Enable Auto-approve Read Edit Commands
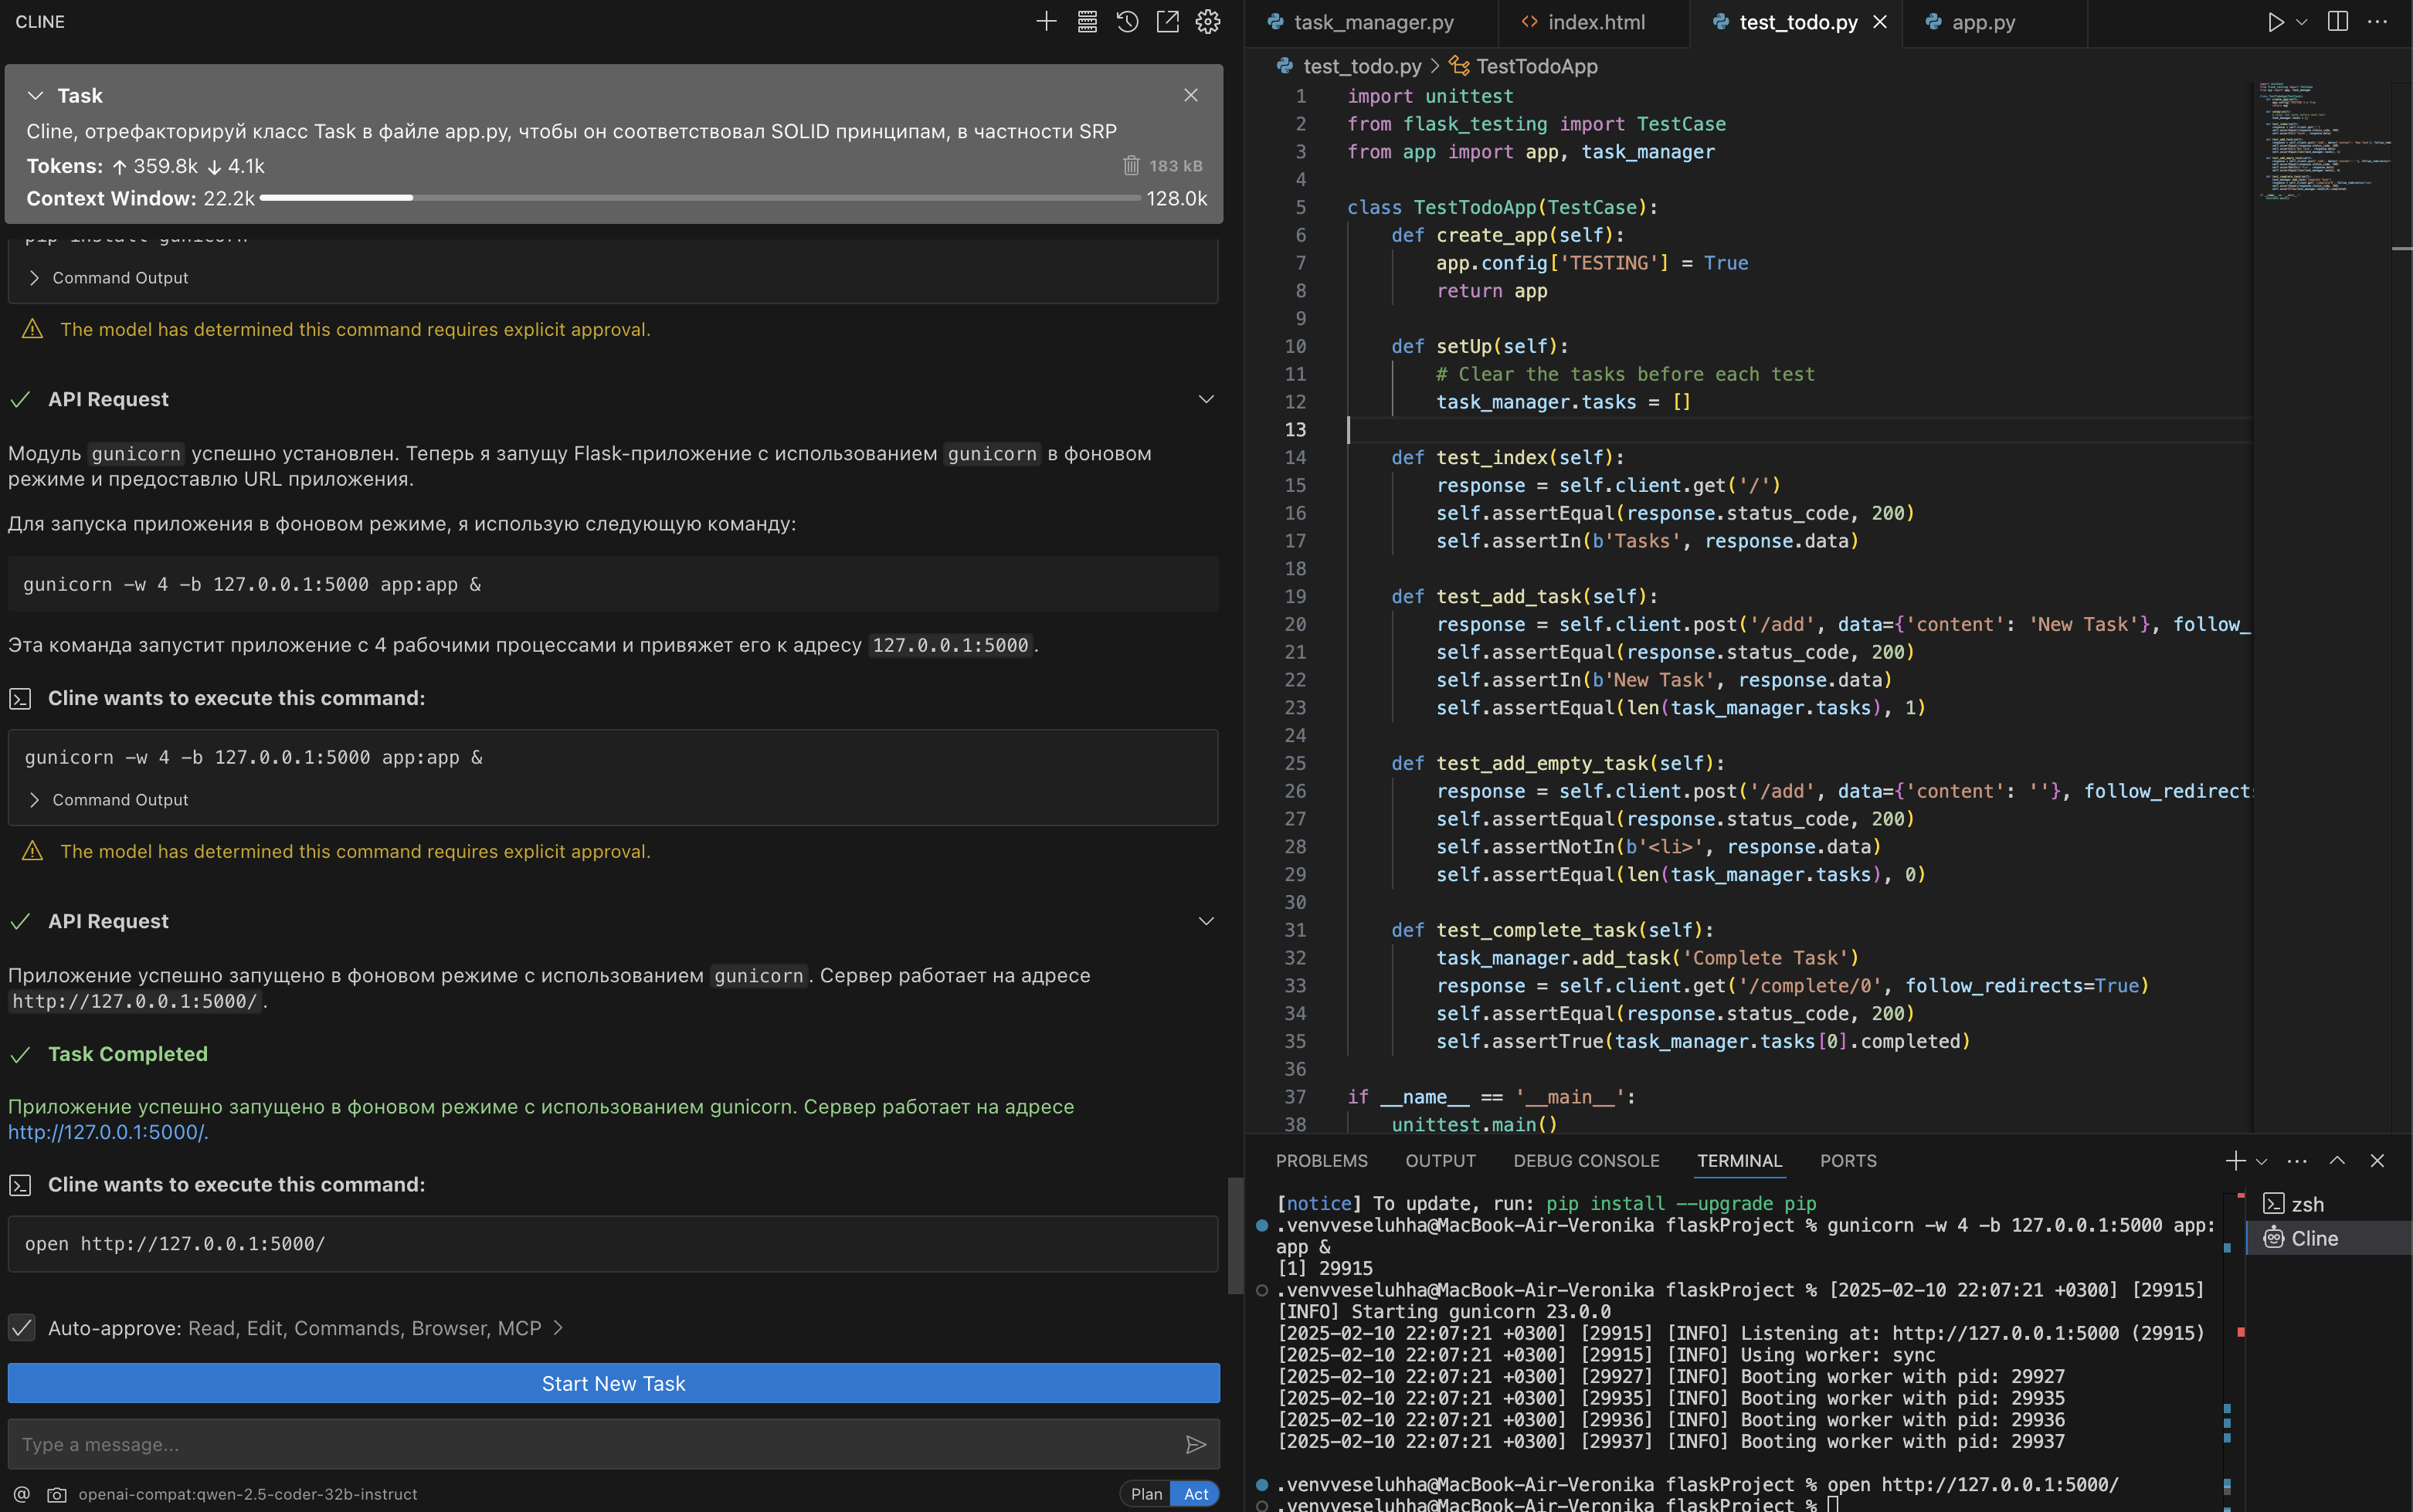Screen dimensions: 2413x1512 point(22,1326)
